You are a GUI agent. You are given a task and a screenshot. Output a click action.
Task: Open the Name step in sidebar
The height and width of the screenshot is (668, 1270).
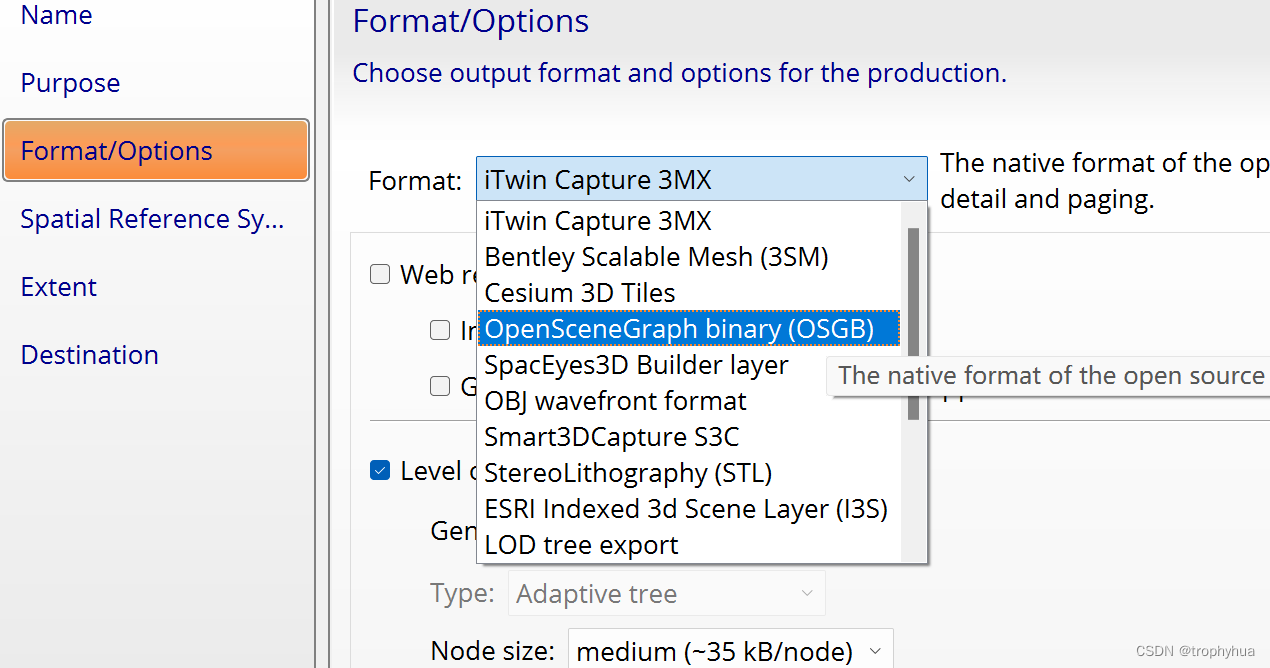56,15
